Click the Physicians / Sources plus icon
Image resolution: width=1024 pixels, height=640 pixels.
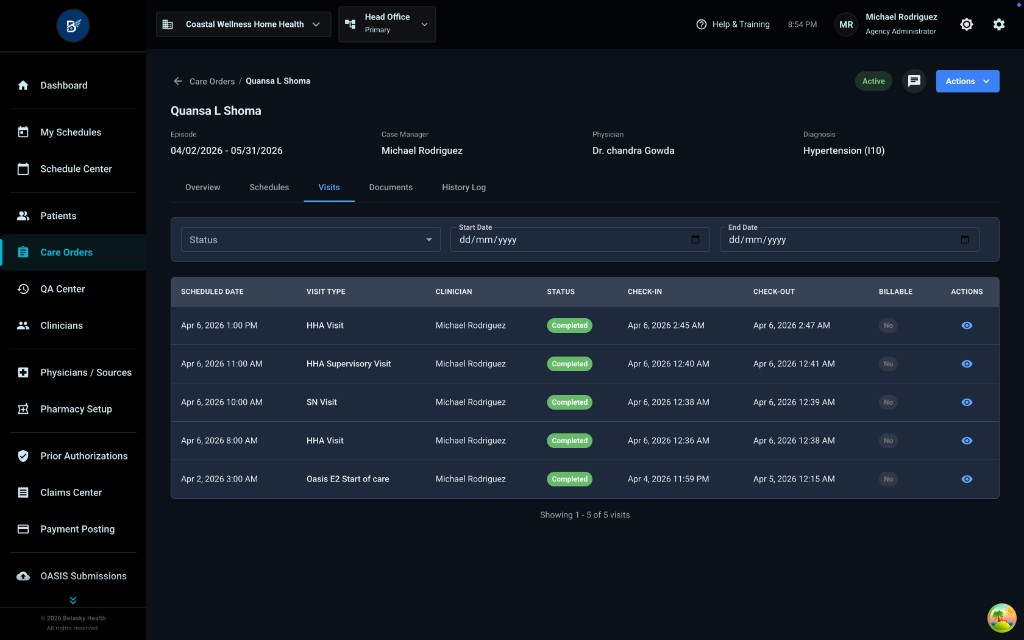(23, 372)
